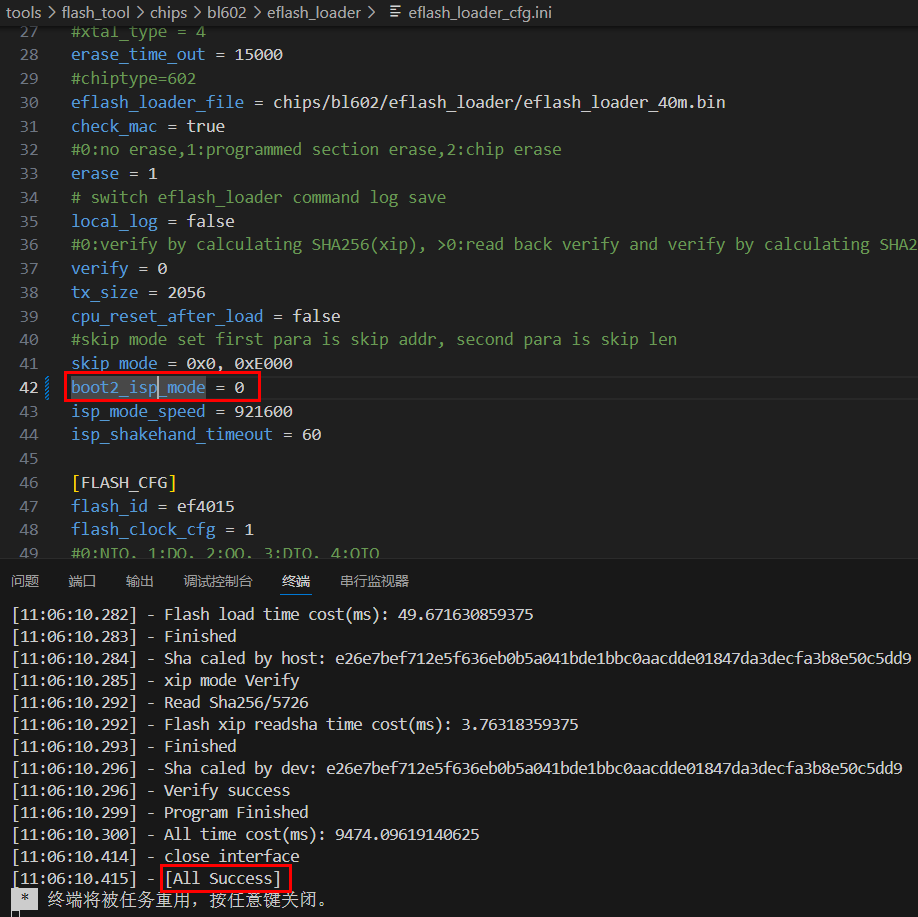Click the '[All Success]' terminal message
The height and width of the screenshot is (917, 918).
click(x=224, y=878)
